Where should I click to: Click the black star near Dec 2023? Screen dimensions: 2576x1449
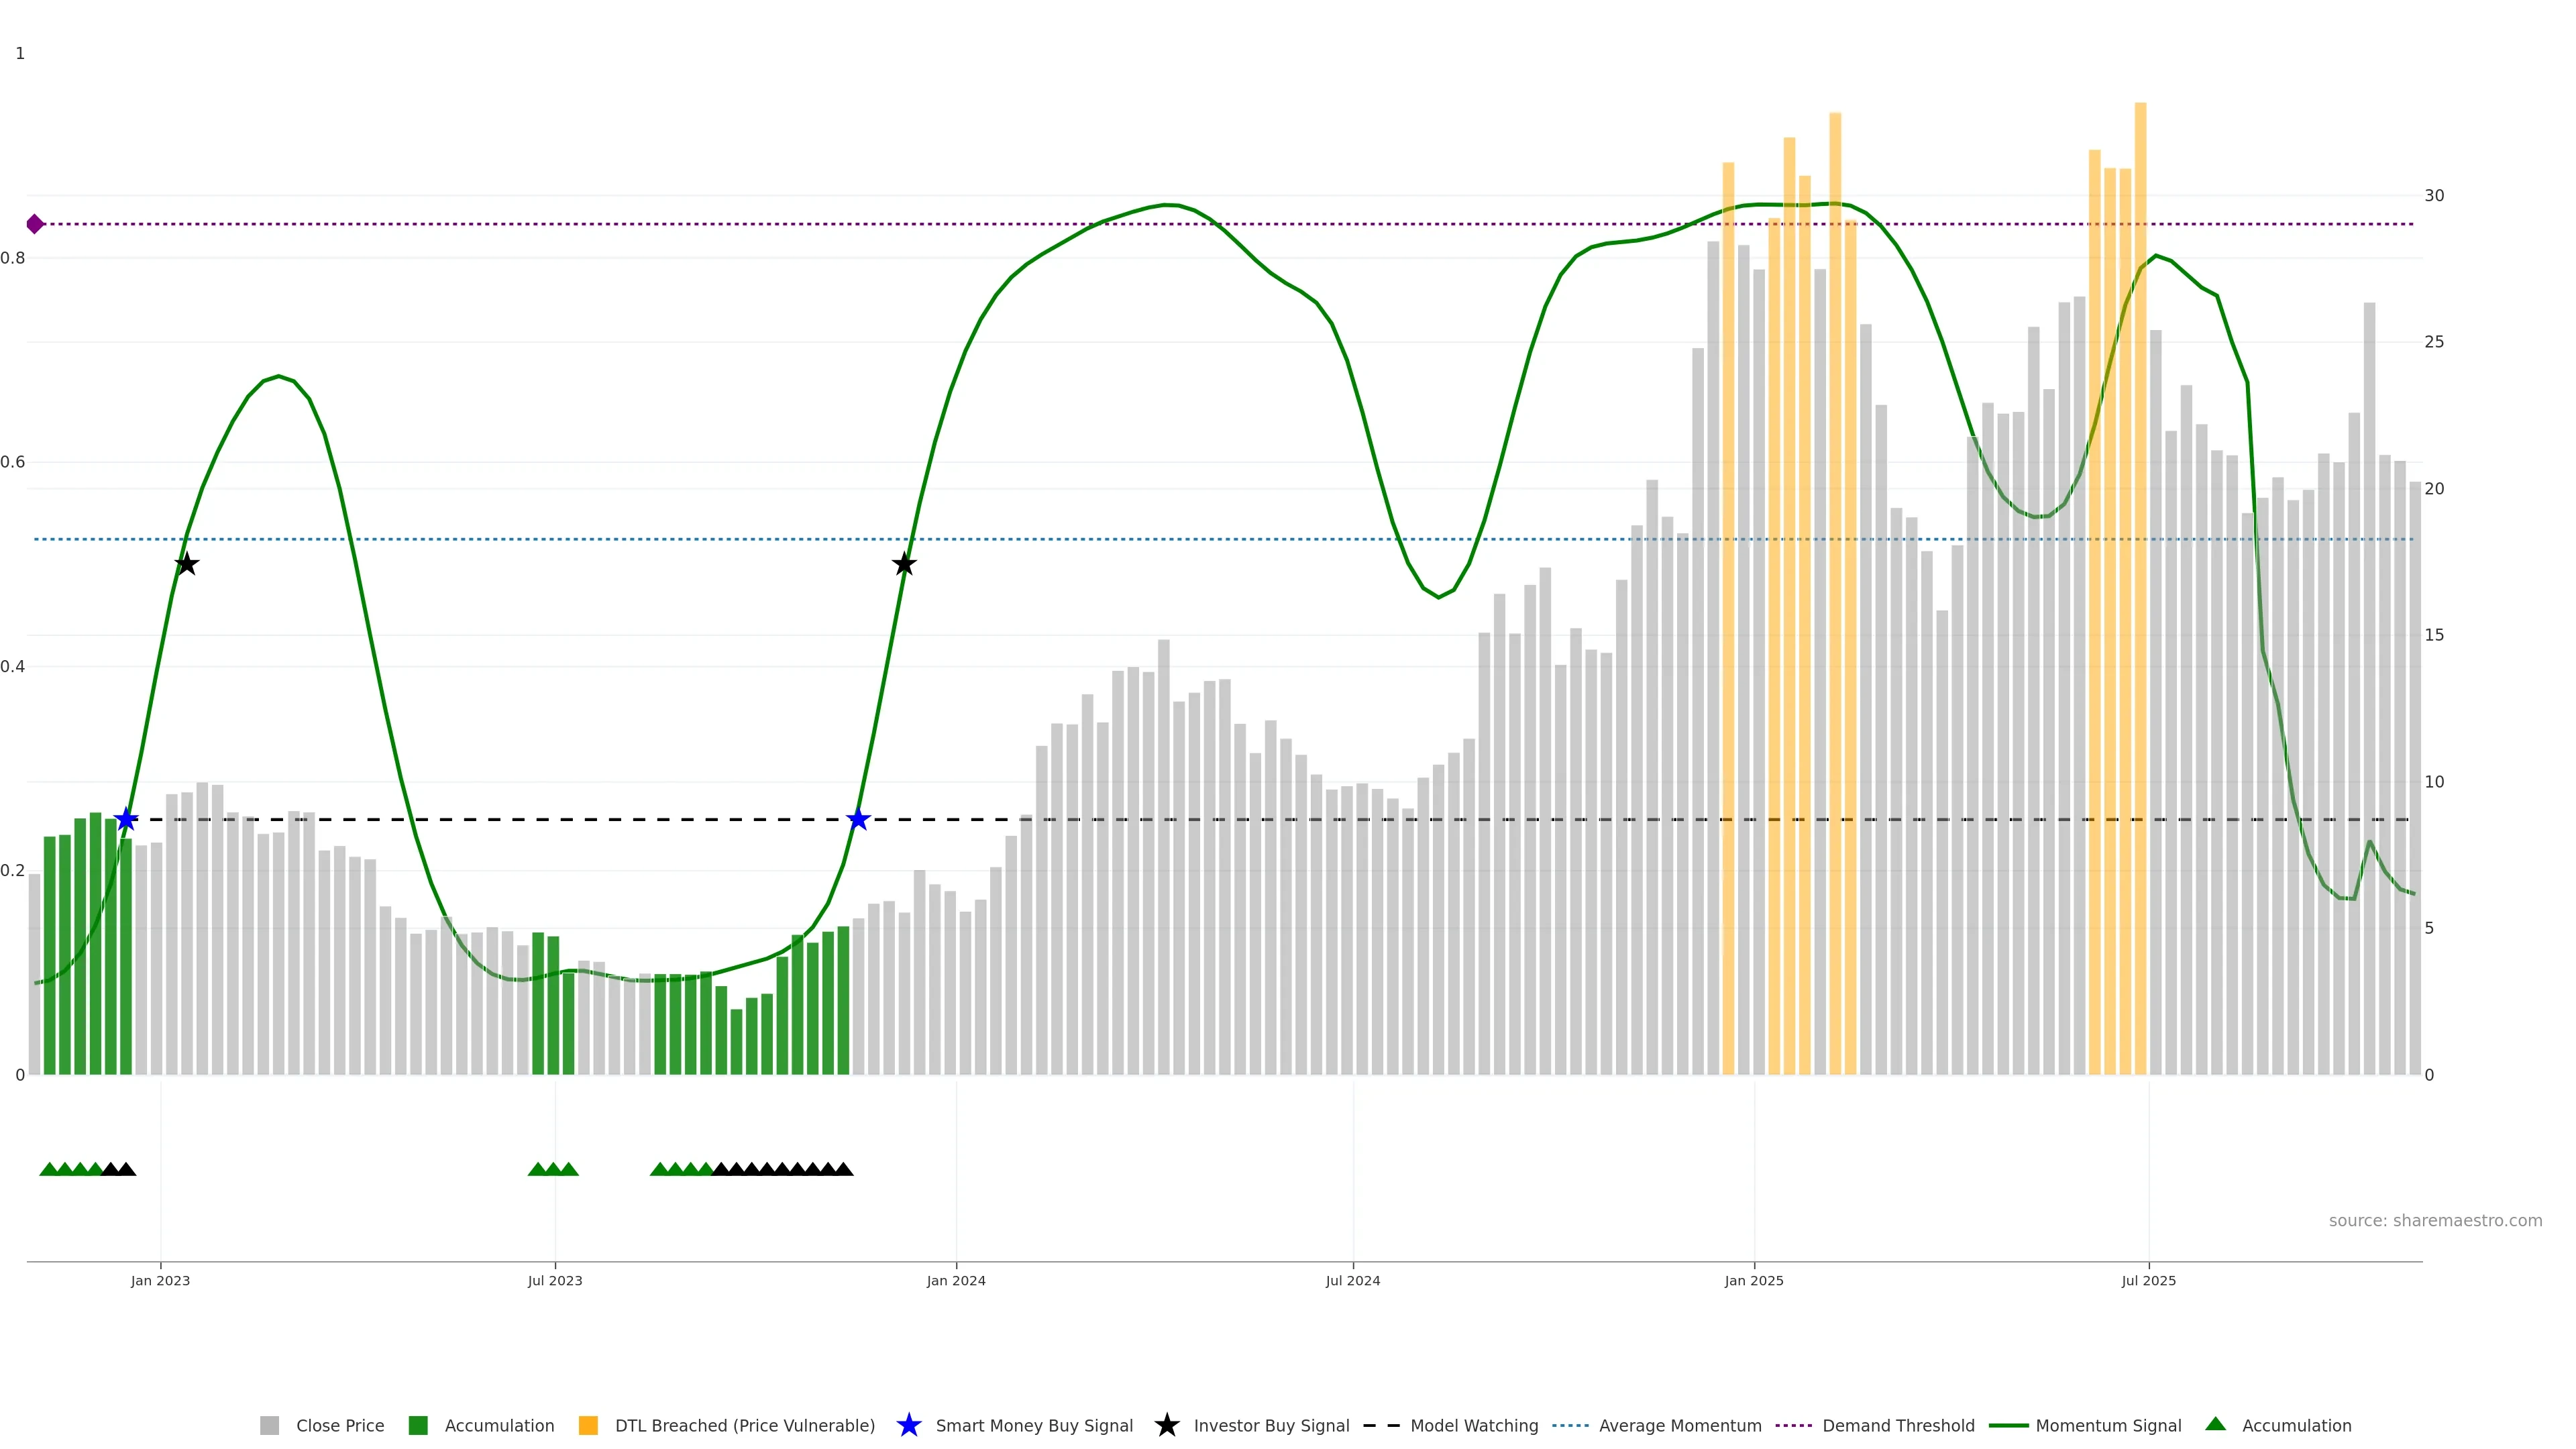click(904, 565)
